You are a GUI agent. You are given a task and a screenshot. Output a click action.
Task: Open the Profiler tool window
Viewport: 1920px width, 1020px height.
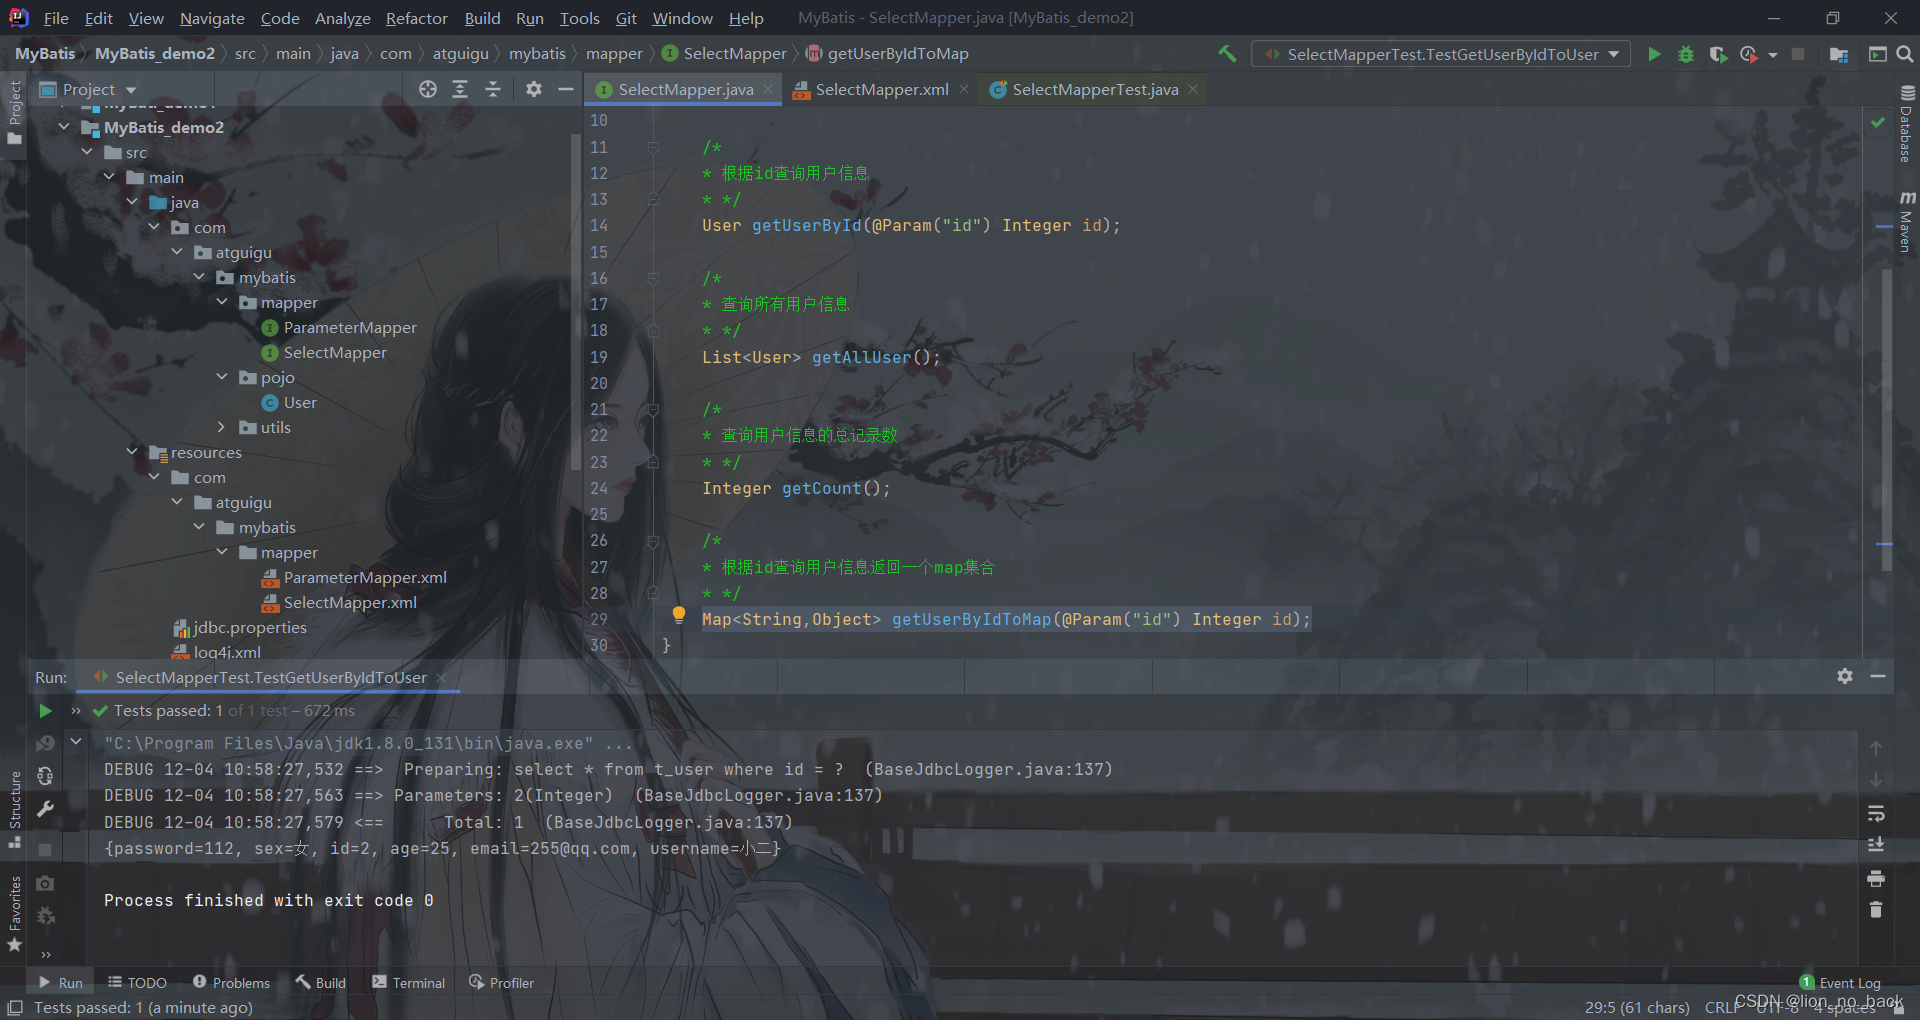502,983
